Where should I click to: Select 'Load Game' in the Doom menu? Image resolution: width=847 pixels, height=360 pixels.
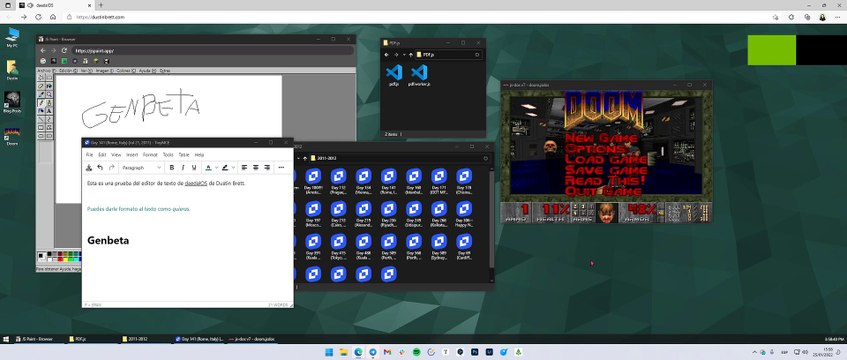click(x=606, y=159)
